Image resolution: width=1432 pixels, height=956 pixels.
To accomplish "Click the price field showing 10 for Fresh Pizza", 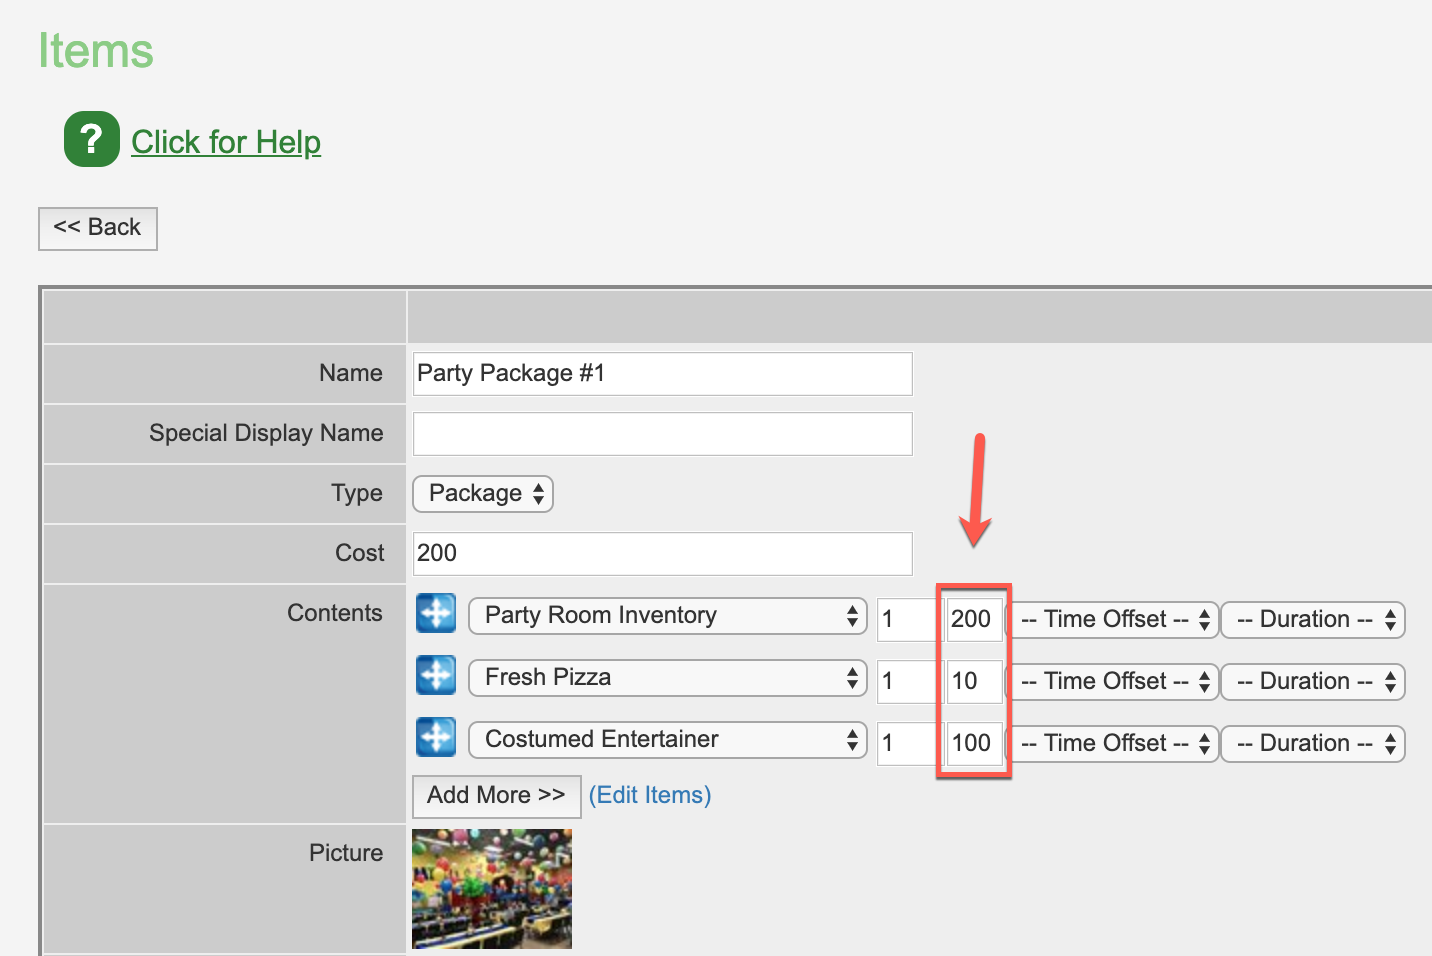I will coord(975,682).
